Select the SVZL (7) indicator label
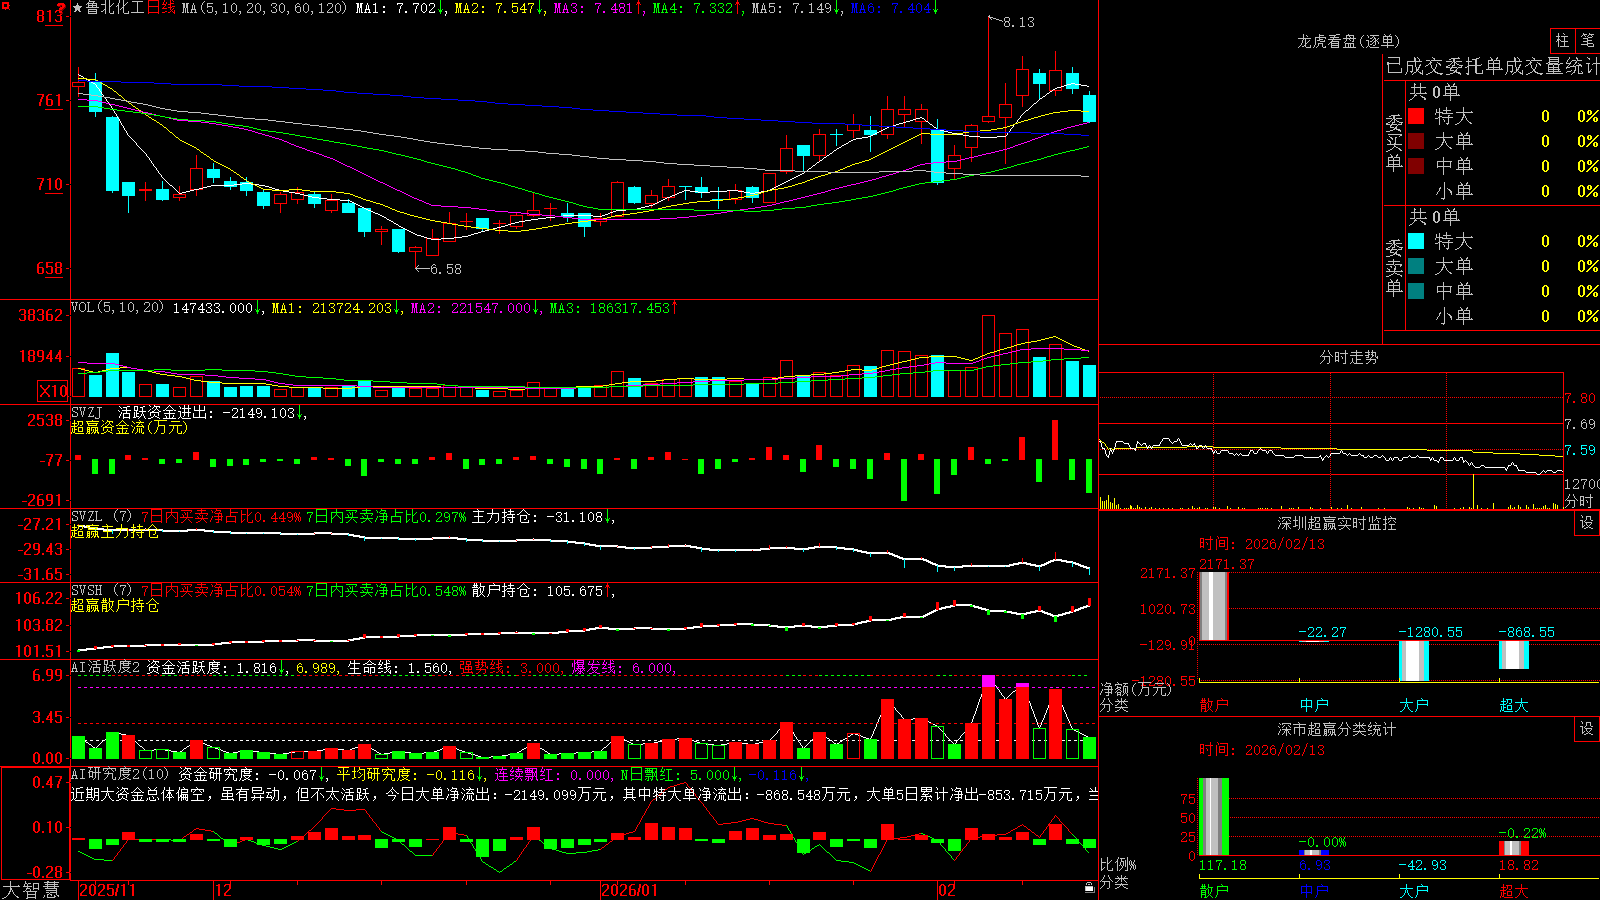1600x900 pixels. tap(101, 517)
